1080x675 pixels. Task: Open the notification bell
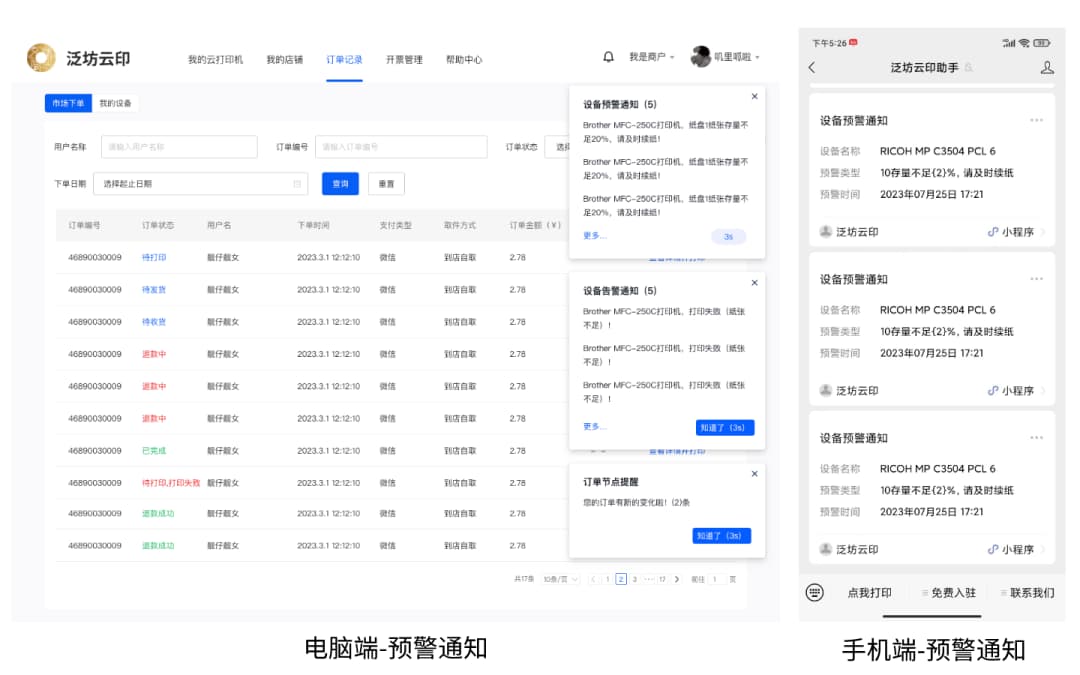click(x=608, y=56)
